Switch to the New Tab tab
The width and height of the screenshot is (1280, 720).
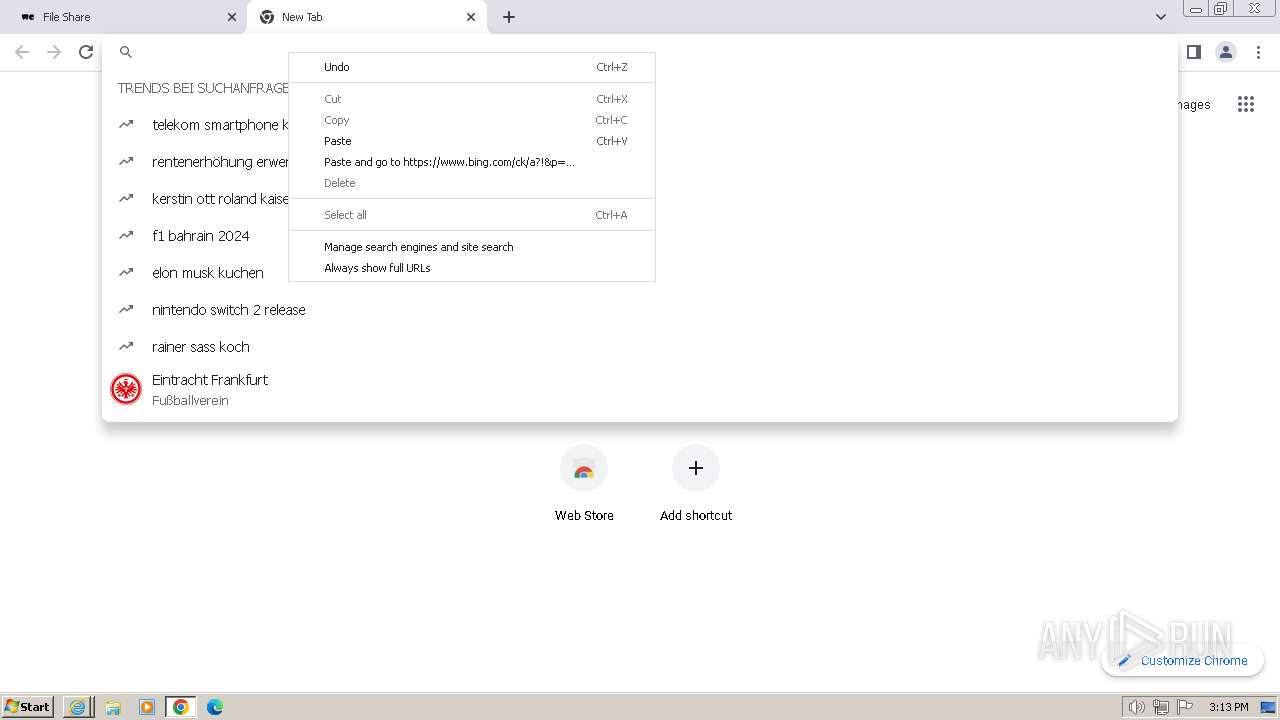pyautogui.click(x=367, y=17)
